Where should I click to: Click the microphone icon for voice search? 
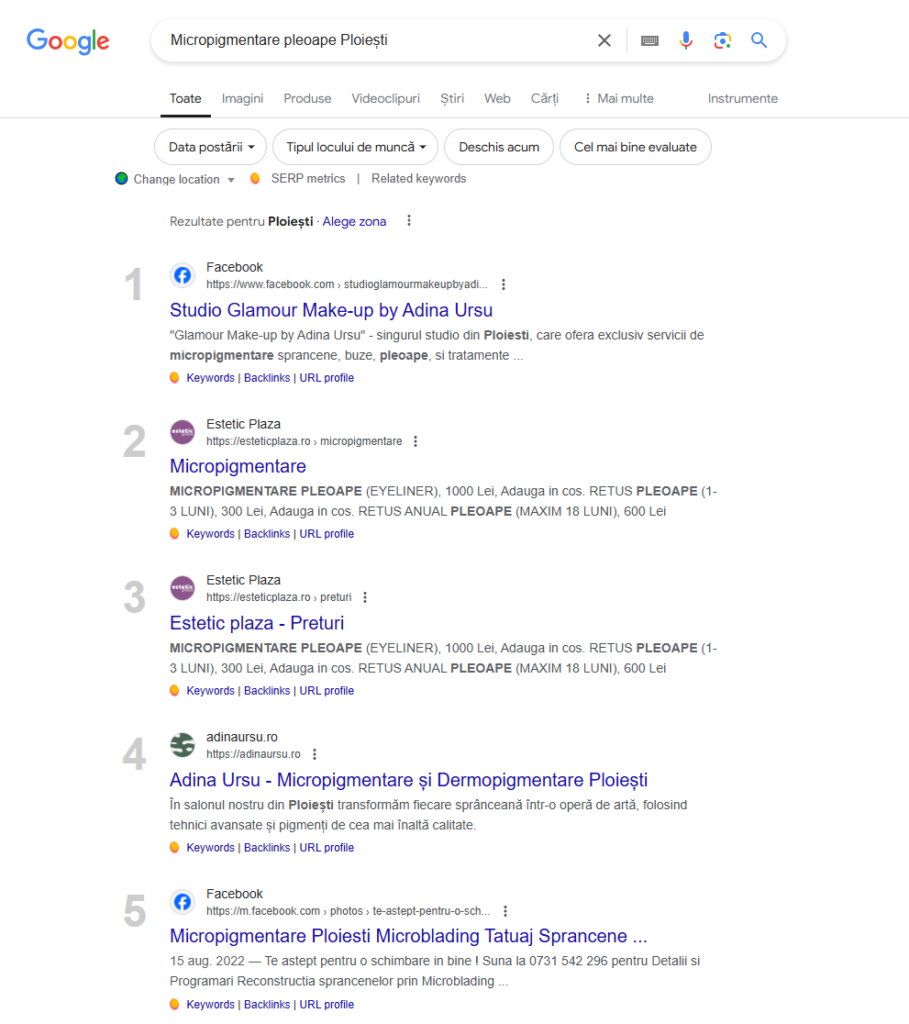click(x=686, y=40)
